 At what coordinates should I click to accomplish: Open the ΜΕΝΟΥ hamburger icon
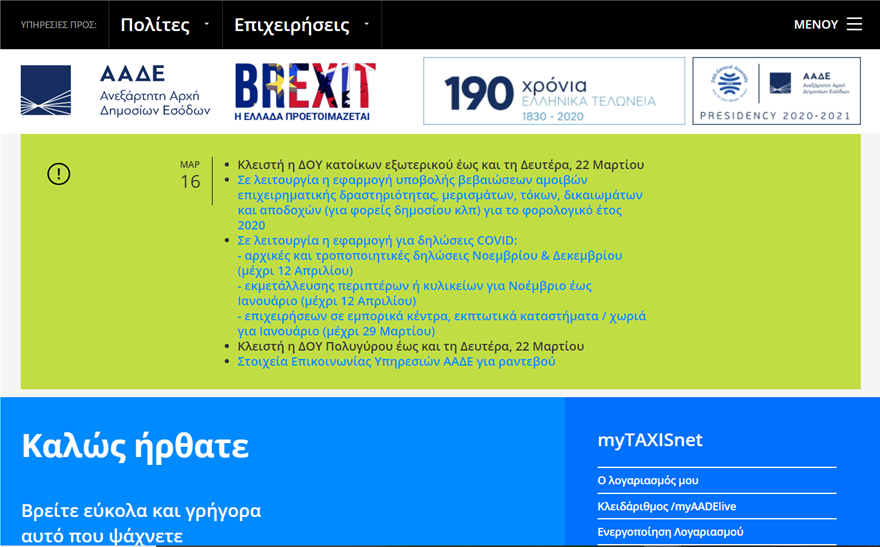854,24
